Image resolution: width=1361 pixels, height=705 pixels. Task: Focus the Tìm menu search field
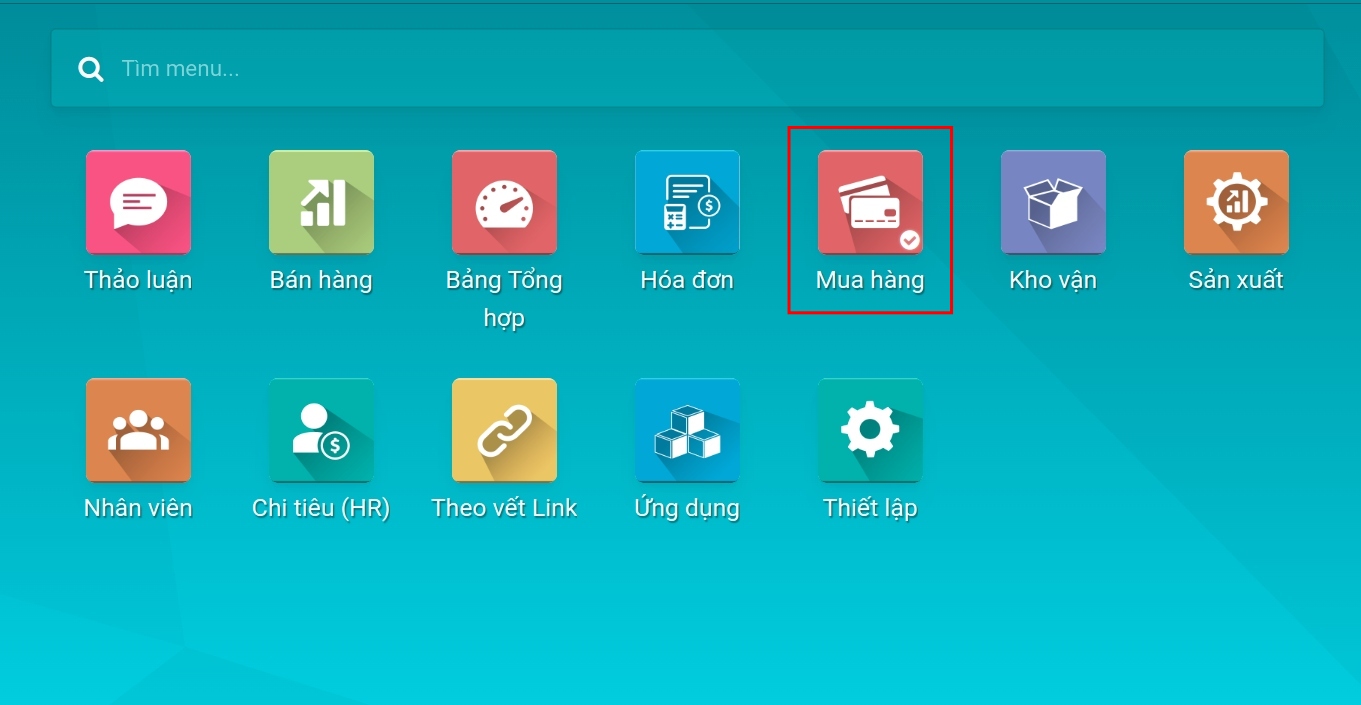(687, 68)
